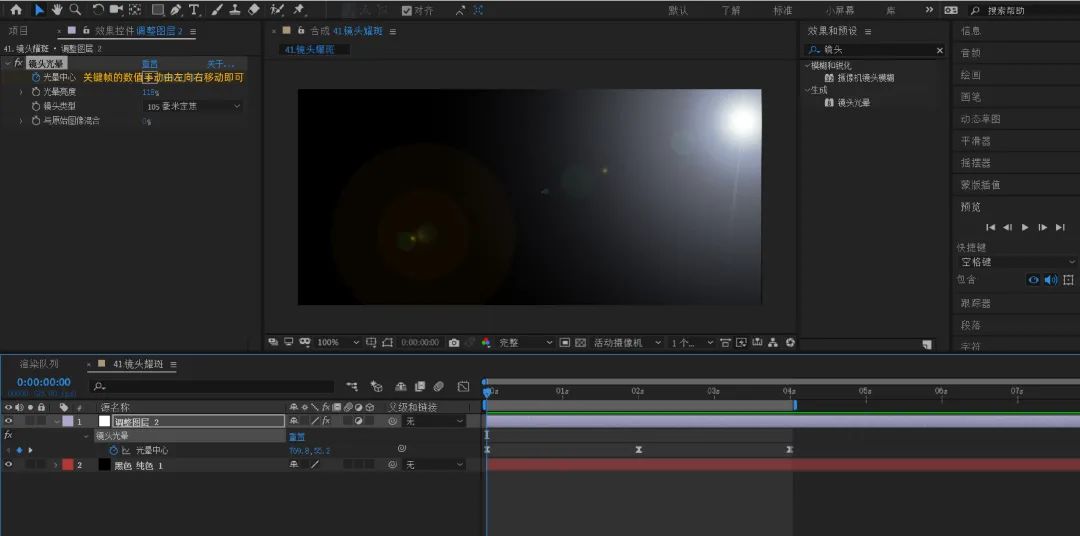
Task: Select the 摄像机镜头模糊 effect preset
Action: tap(865, 78)
